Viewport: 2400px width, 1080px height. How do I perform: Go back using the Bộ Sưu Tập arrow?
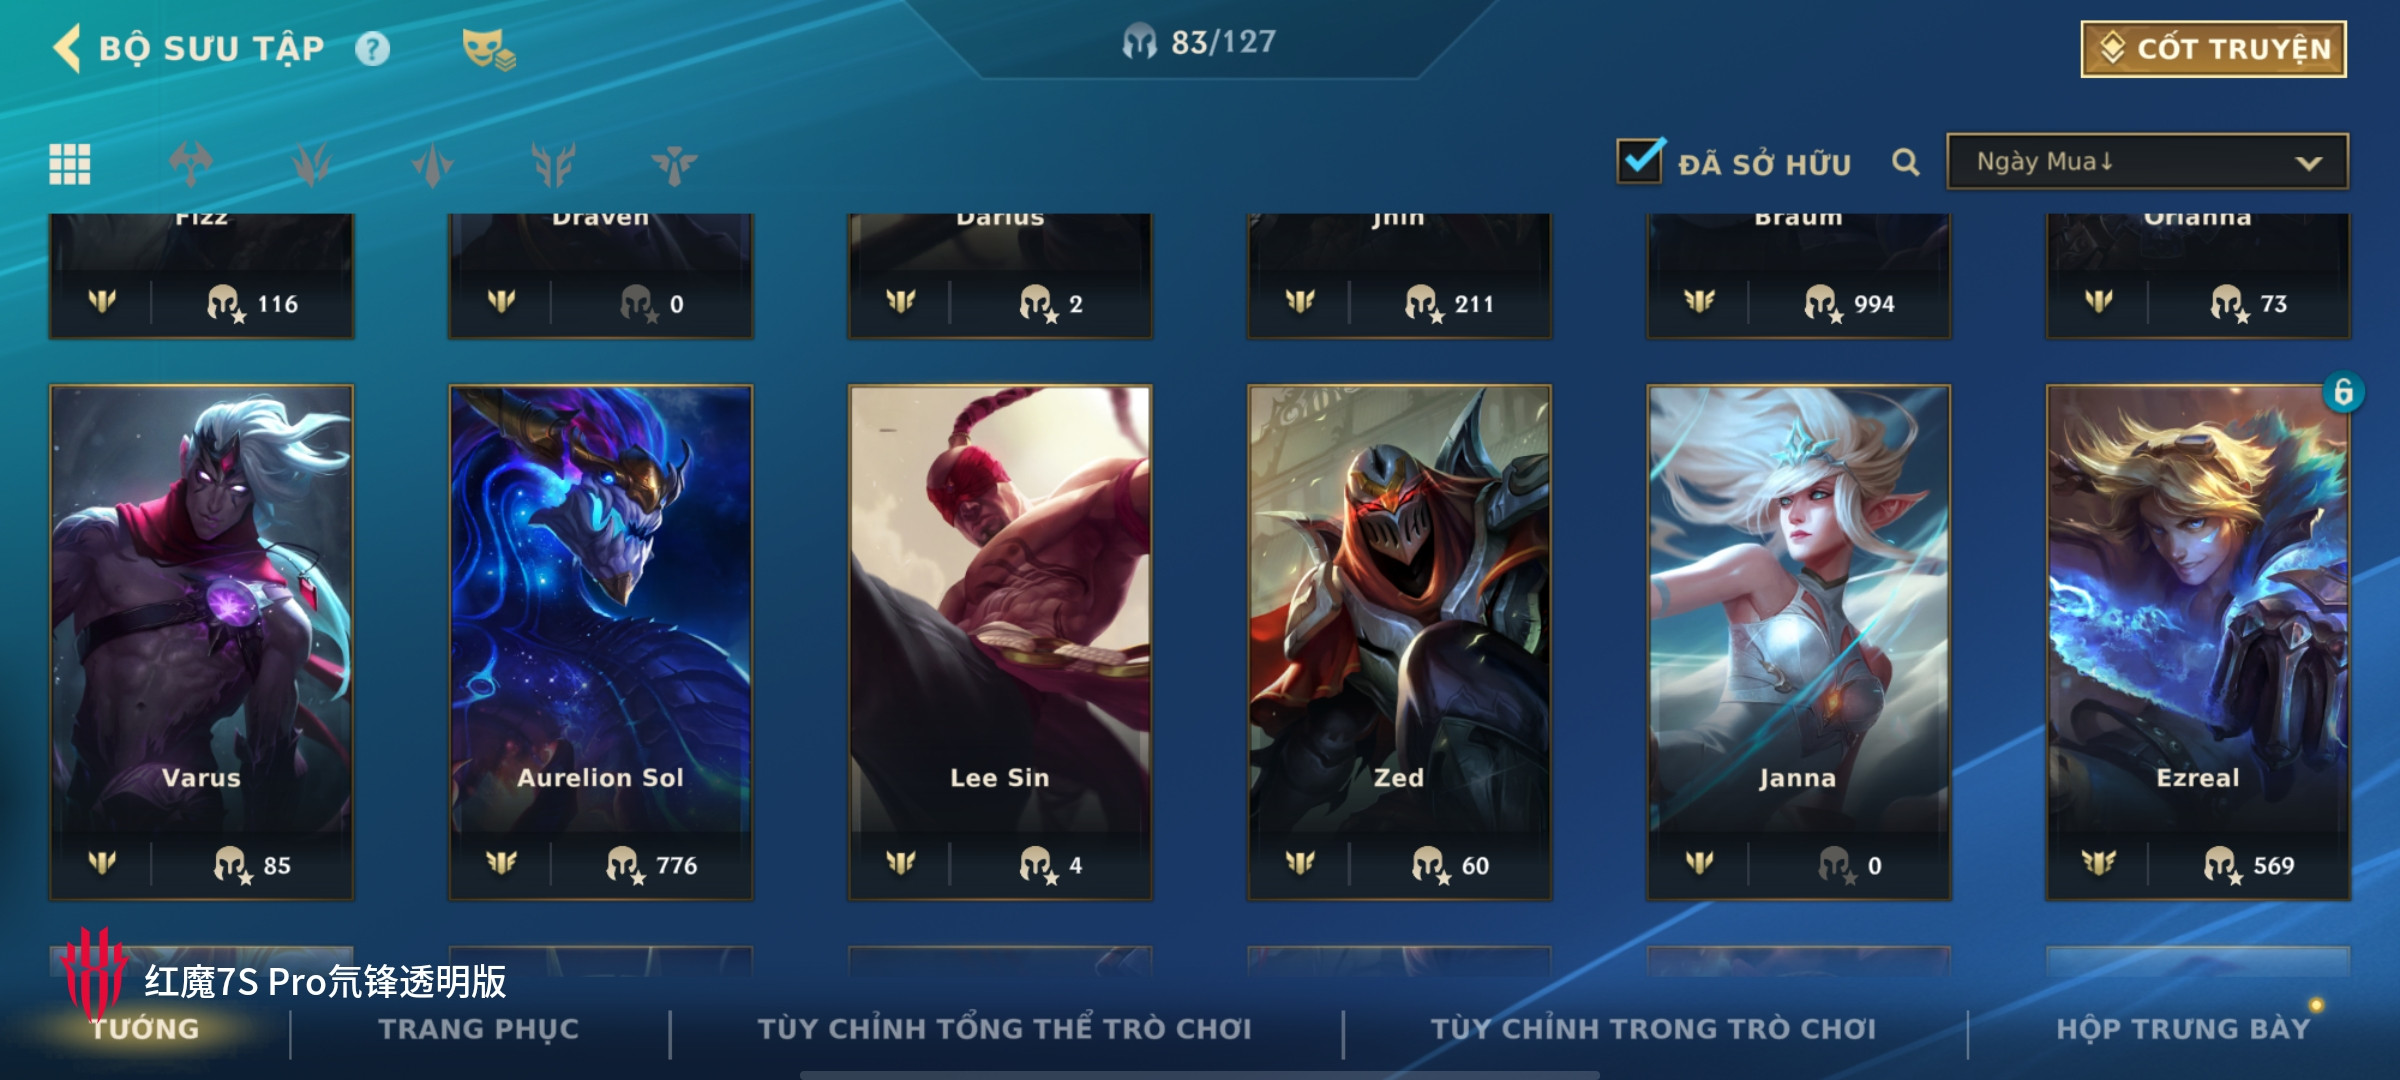67,48
